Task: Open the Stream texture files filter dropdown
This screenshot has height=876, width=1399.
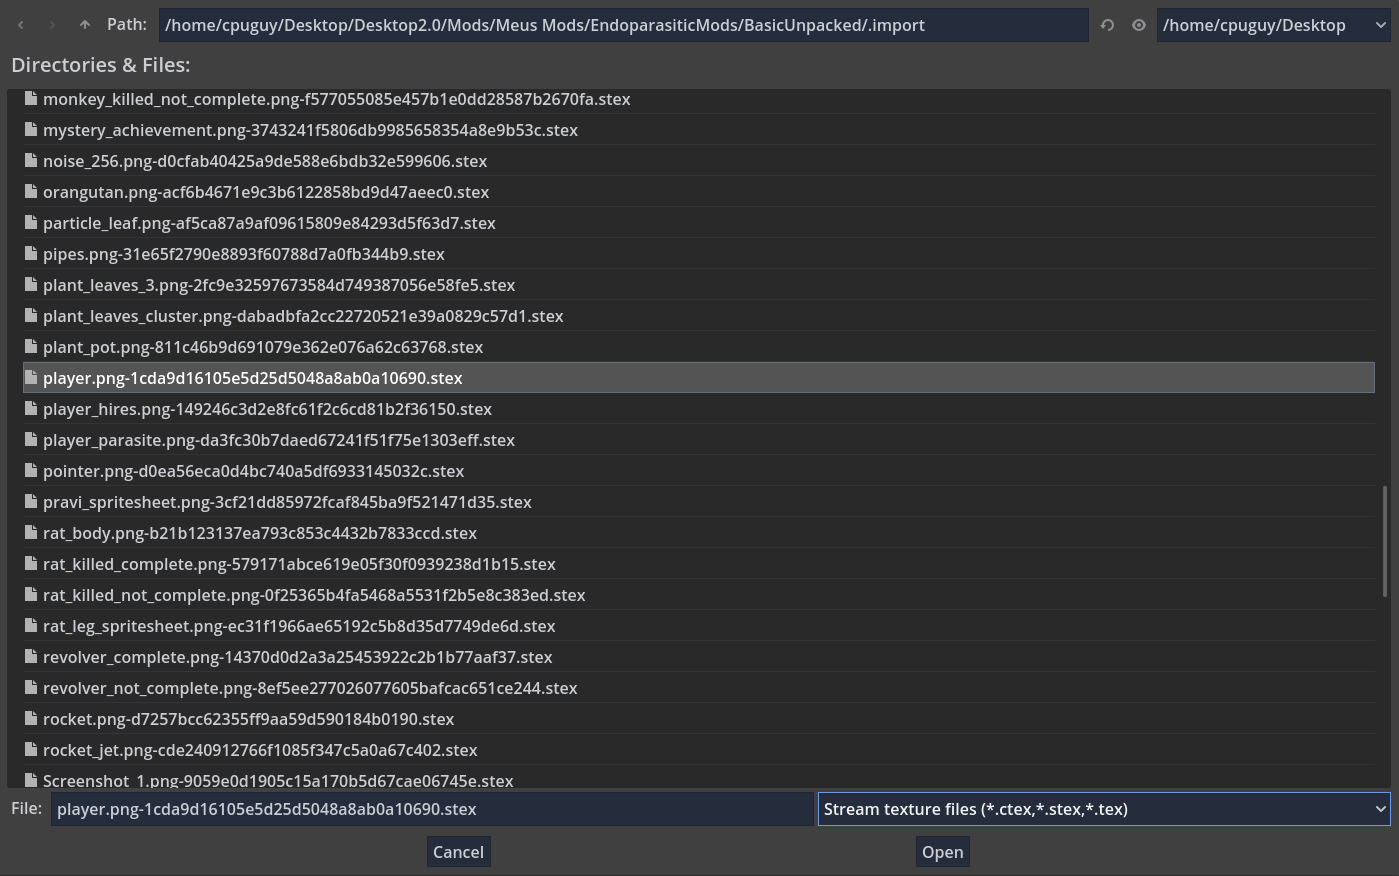Action: (x=1104, y=809)
